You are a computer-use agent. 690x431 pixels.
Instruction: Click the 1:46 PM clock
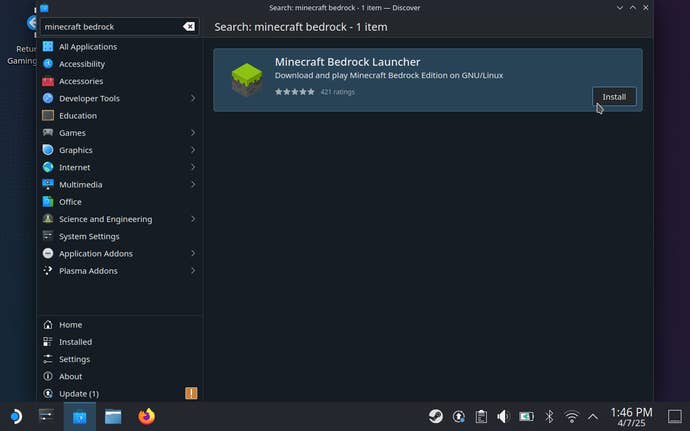coord(631,413)
